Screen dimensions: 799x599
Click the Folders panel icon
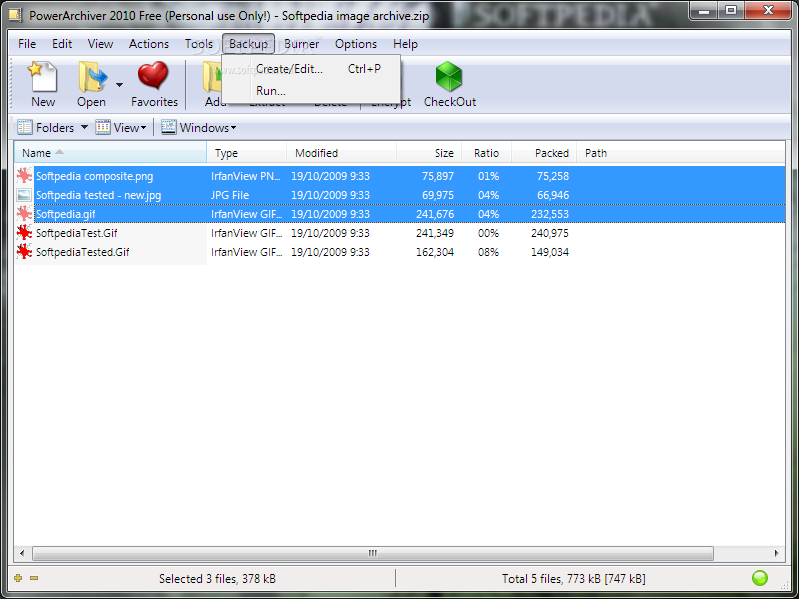tap(24, 127)
